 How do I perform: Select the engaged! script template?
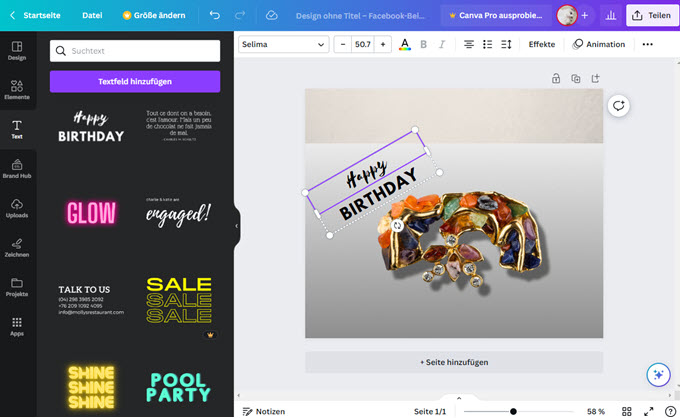178,212
